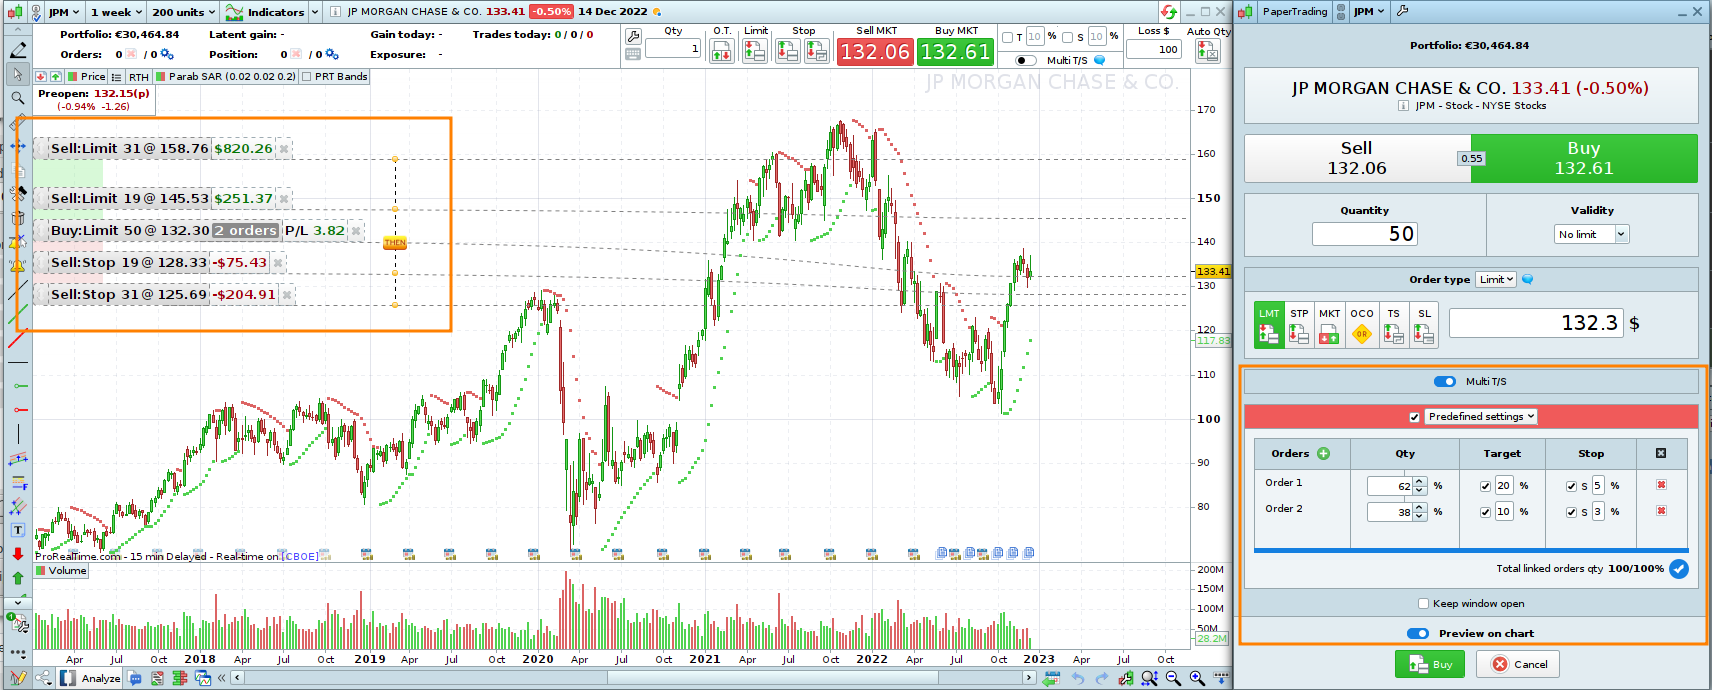This screenshot has height=690, width=1712.
Task: Delete Order 2 row with red x
Action: click(1661, 511)
